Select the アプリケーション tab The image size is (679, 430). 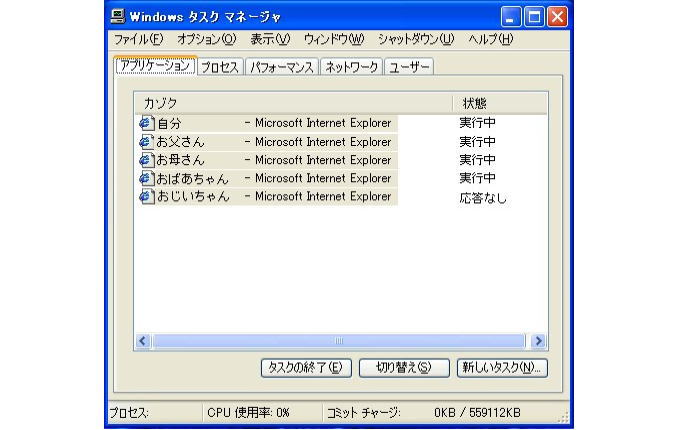pos(155,65)
